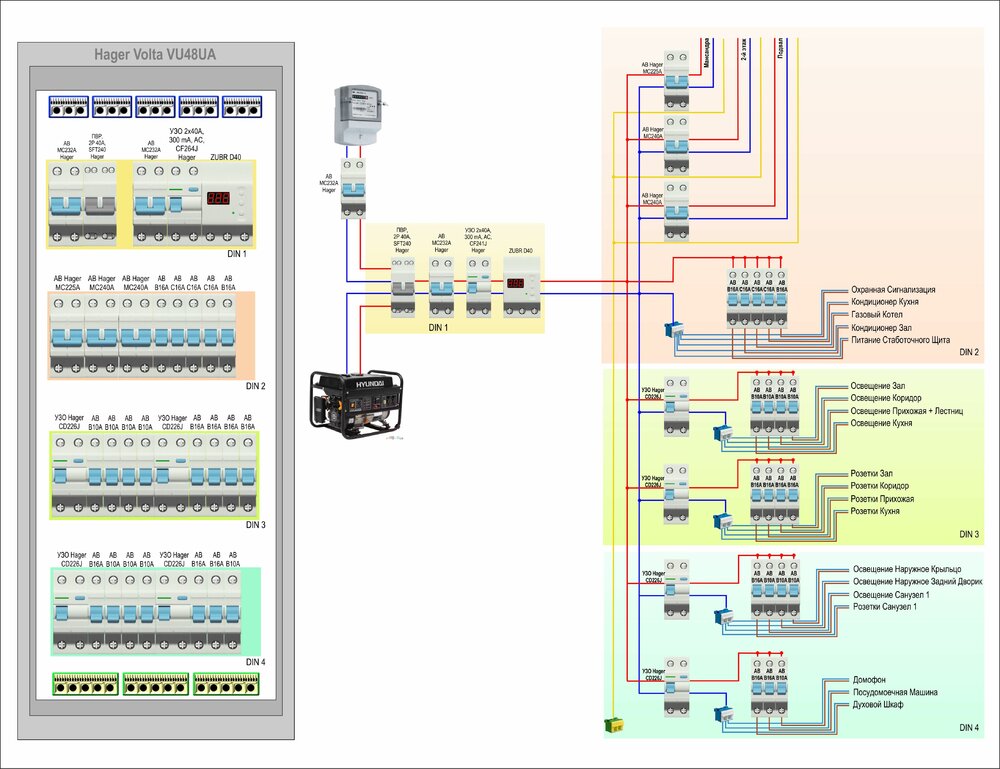The width and height of the screenshot is (1000, 769).
Task: Click the Розетки Прихожая label
Action: click(882, 499)
